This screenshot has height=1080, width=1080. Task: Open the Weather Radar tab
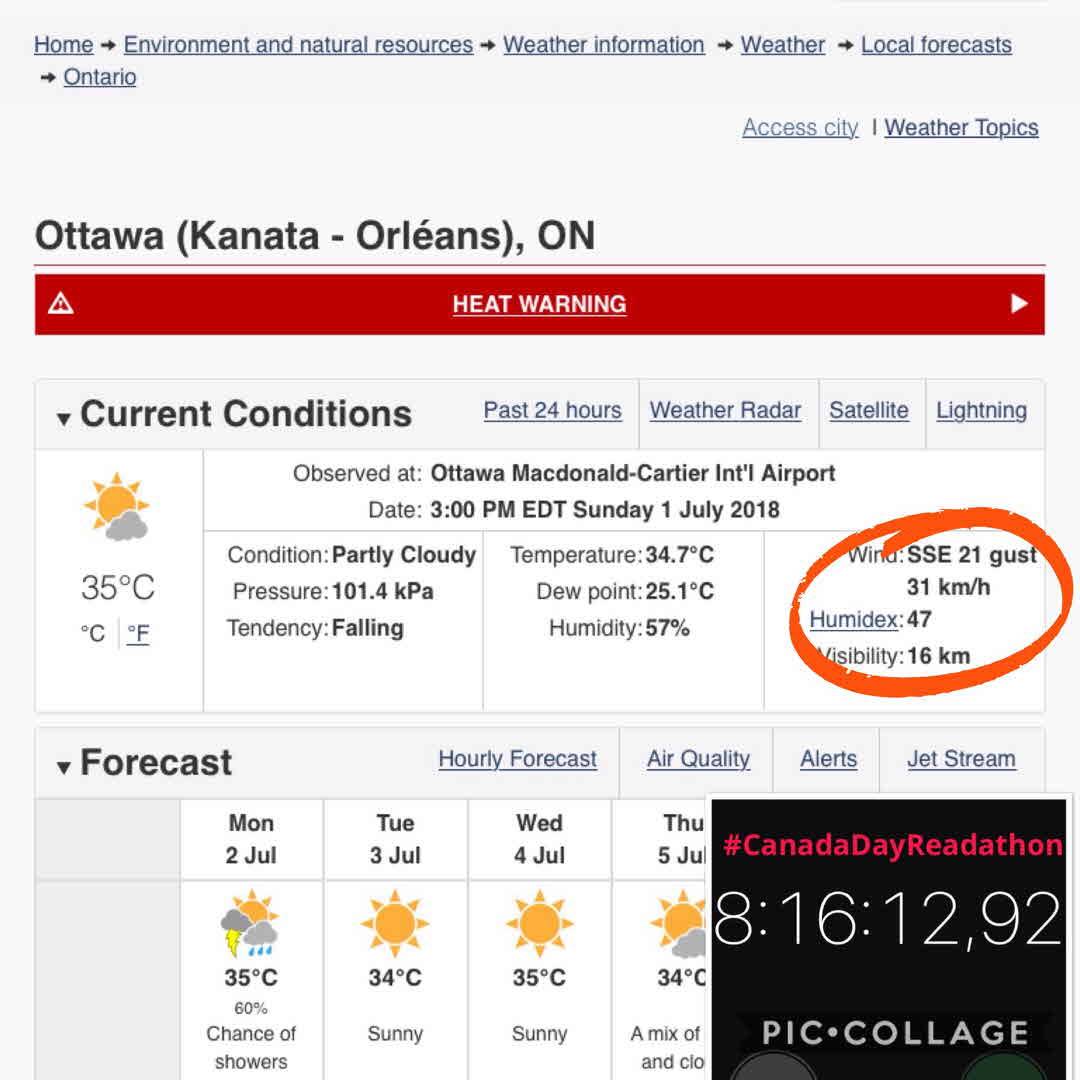point(725,411)
